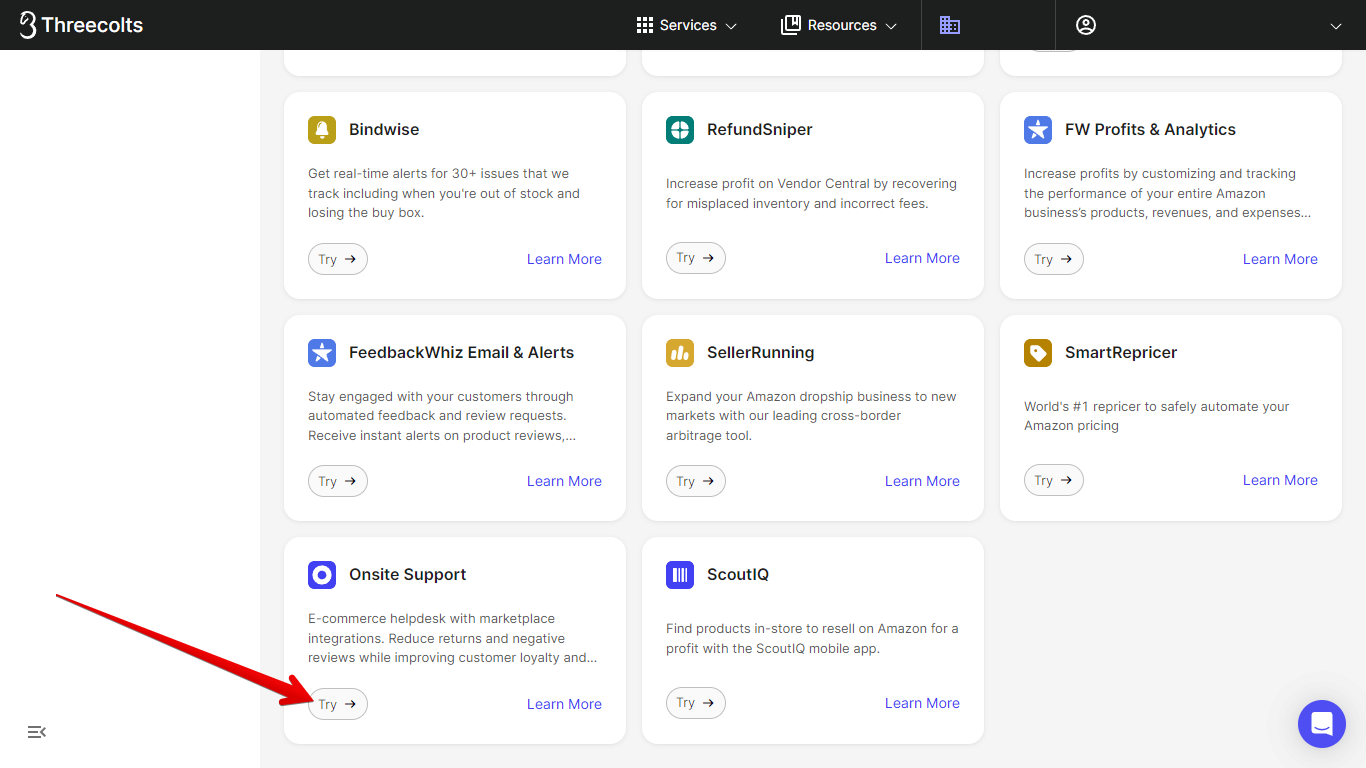
Task: Try FeedbackWhiz Email & Alerts
Action: coord(338,481)
